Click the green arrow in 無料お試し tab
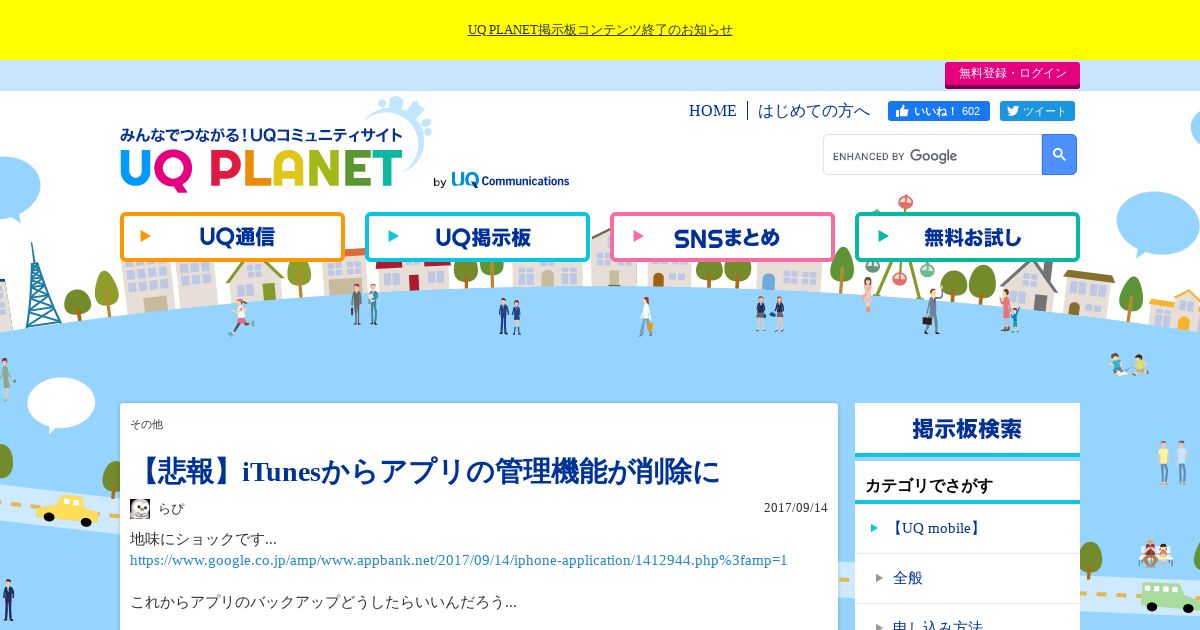Viewport: 1200px width, 630px height. [883, 237]
